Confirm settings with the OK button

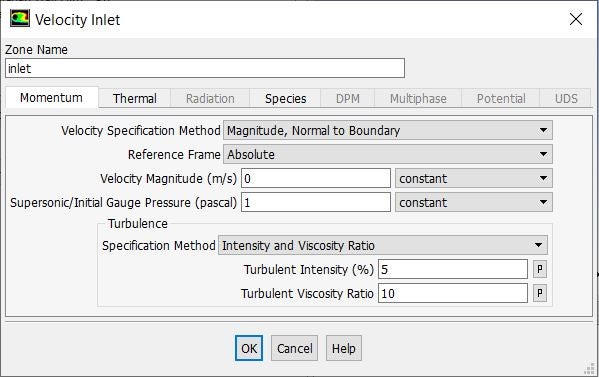pyautogui.click(x=249, y=348)
